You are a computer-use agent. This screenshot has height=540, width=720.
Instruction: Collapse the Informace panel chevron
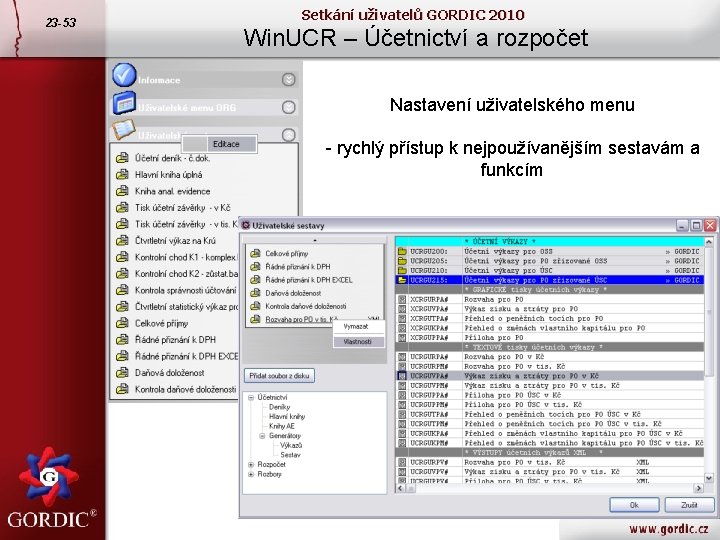click(x=288, y=79)
